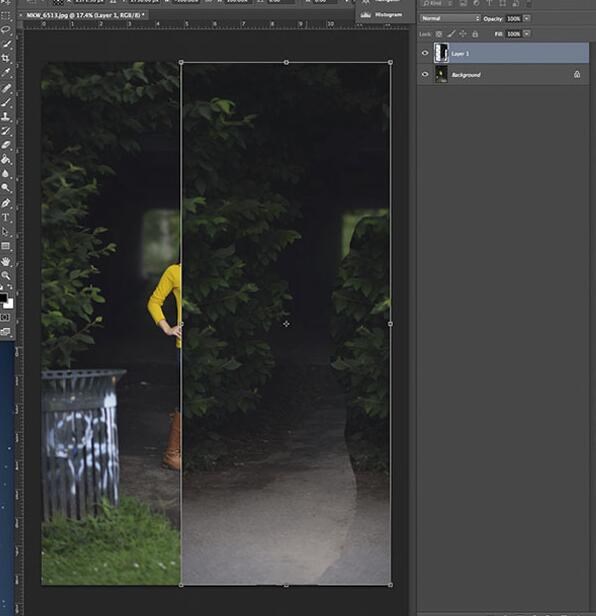
Task: Select the Clone Stamp tool
Action: click(6, 116)
